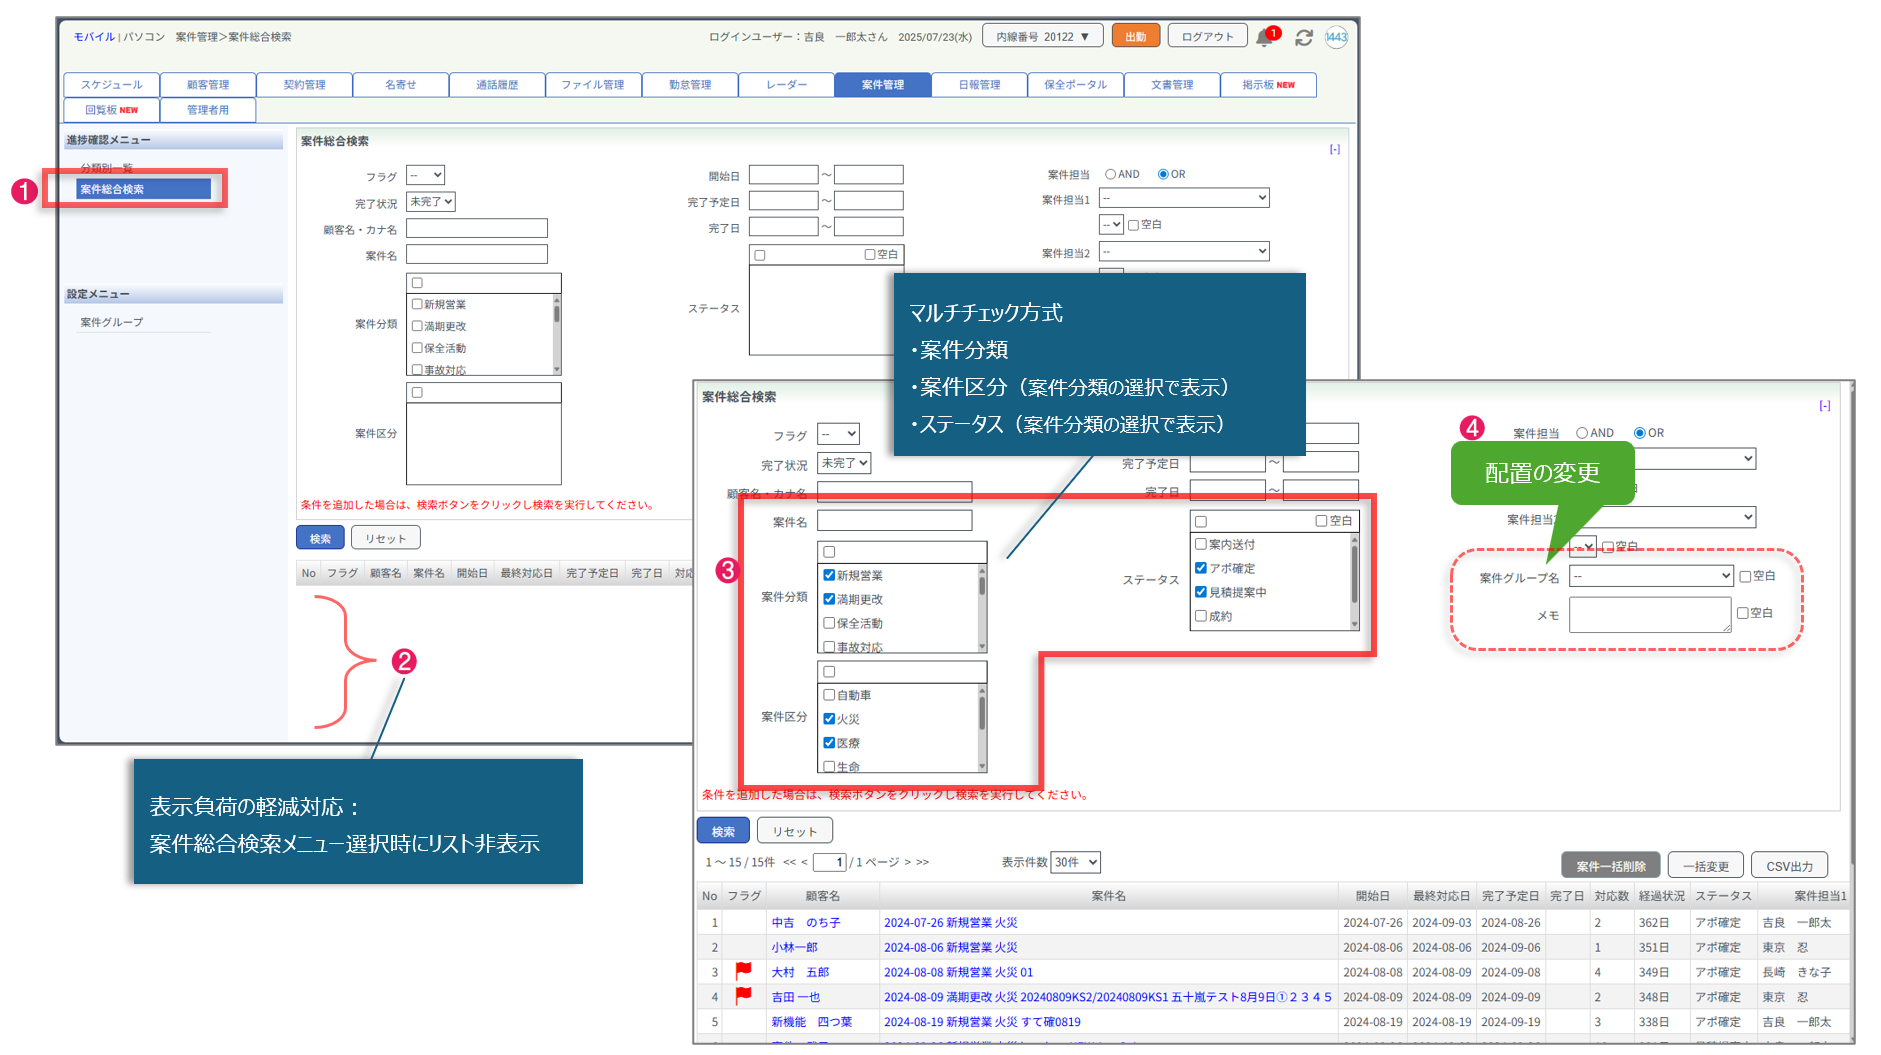
Task: Open 案件担当2 dropdown in back window
Action: tap(1184, 251)
